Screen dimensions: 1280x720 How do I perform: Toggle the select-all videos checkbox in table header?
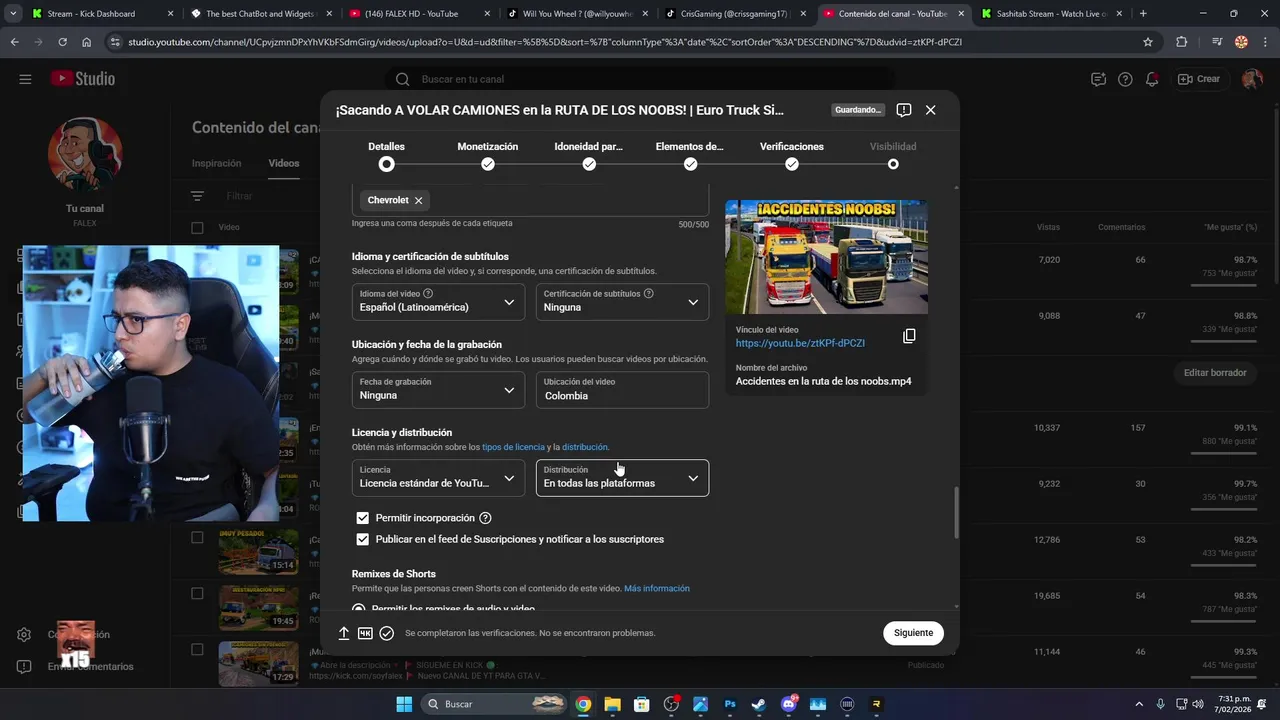[x=197, y=227]
